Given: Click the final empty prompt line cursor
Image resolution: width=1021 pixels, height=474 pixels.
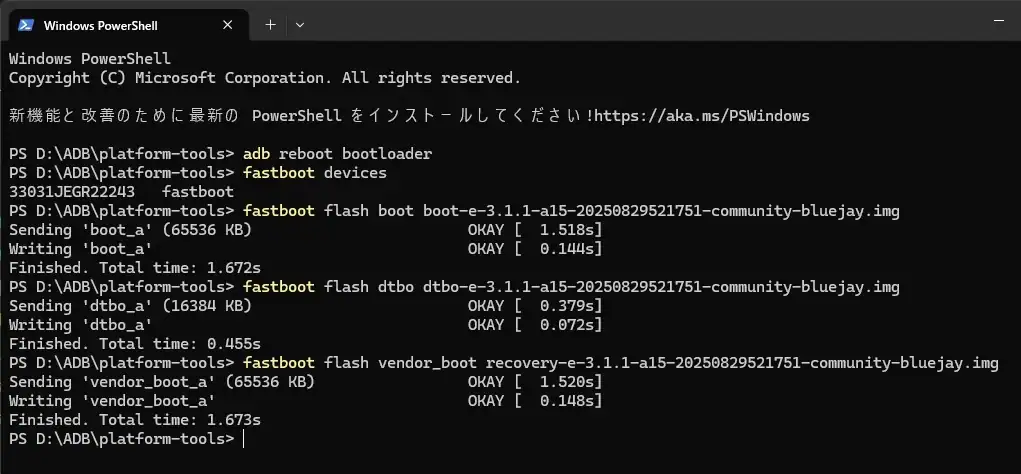Looking at the screenshot, I should pos(243,439).
